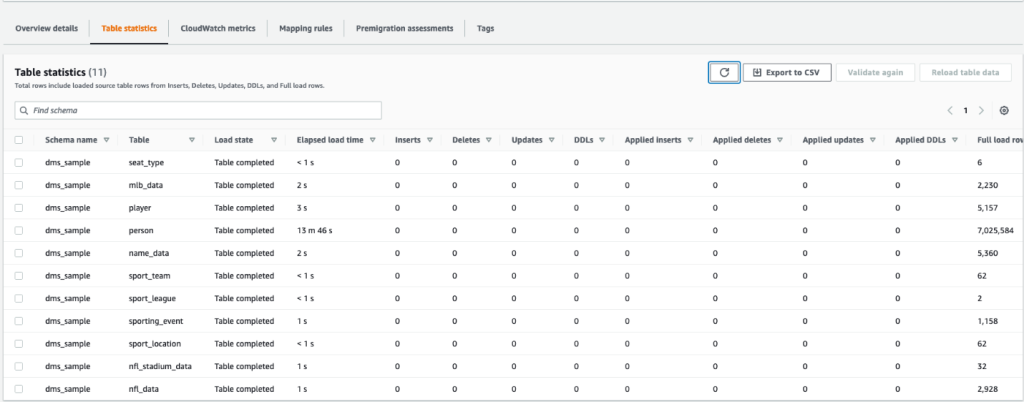Sort by Deletes column arrow
Viewport: 1024px width, 402px height.
pyautogui.click(x=488, y=140)
